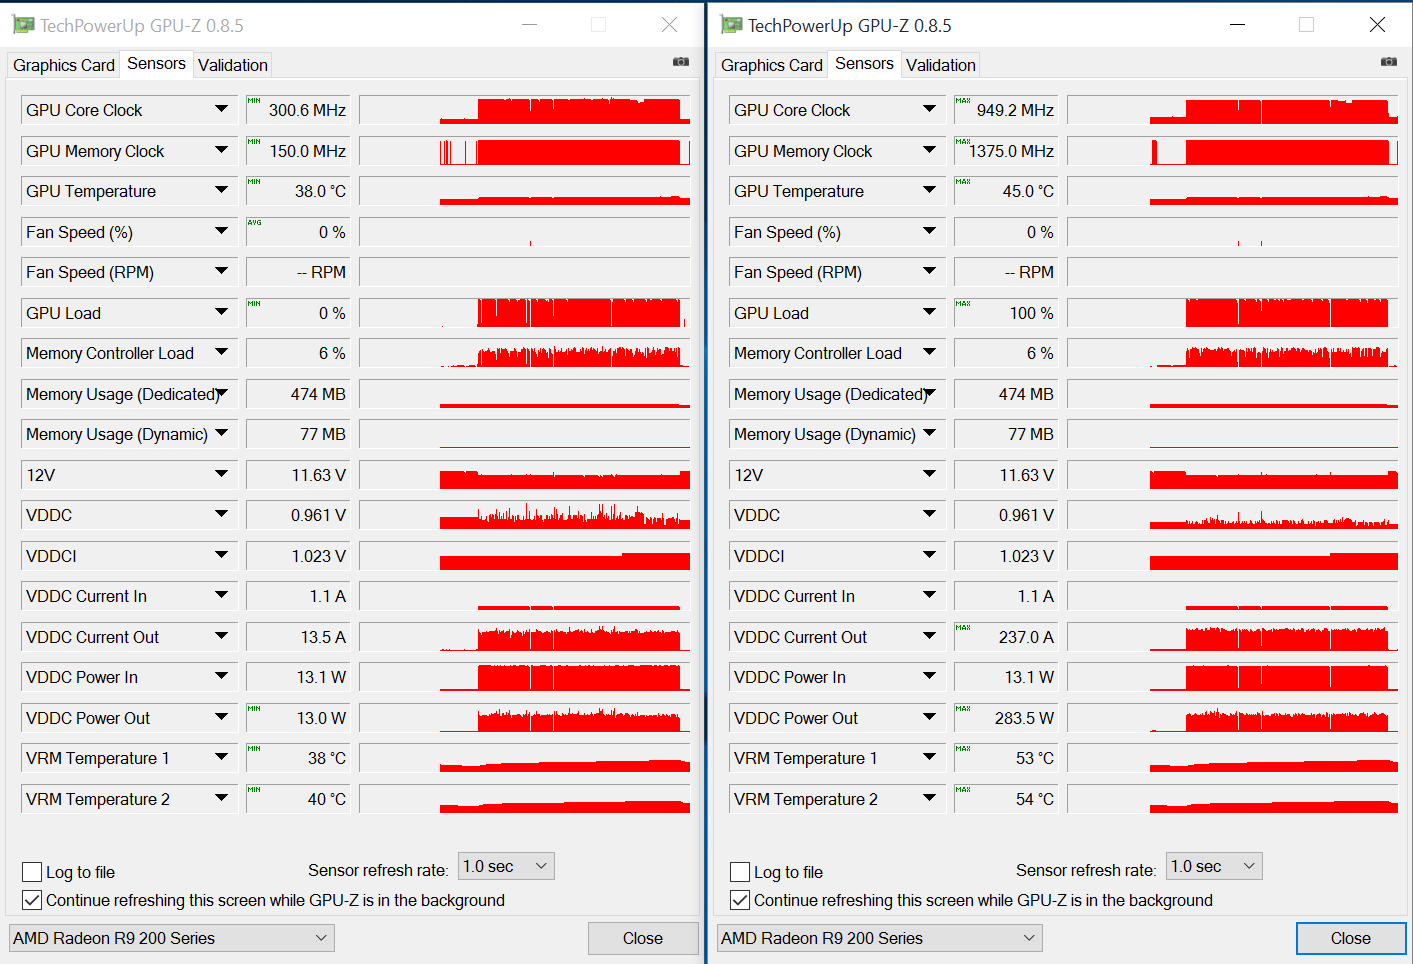1413x964 pixels.
Task: Click GPU-Z app icon in left title bar
Action: pos(23,25)
